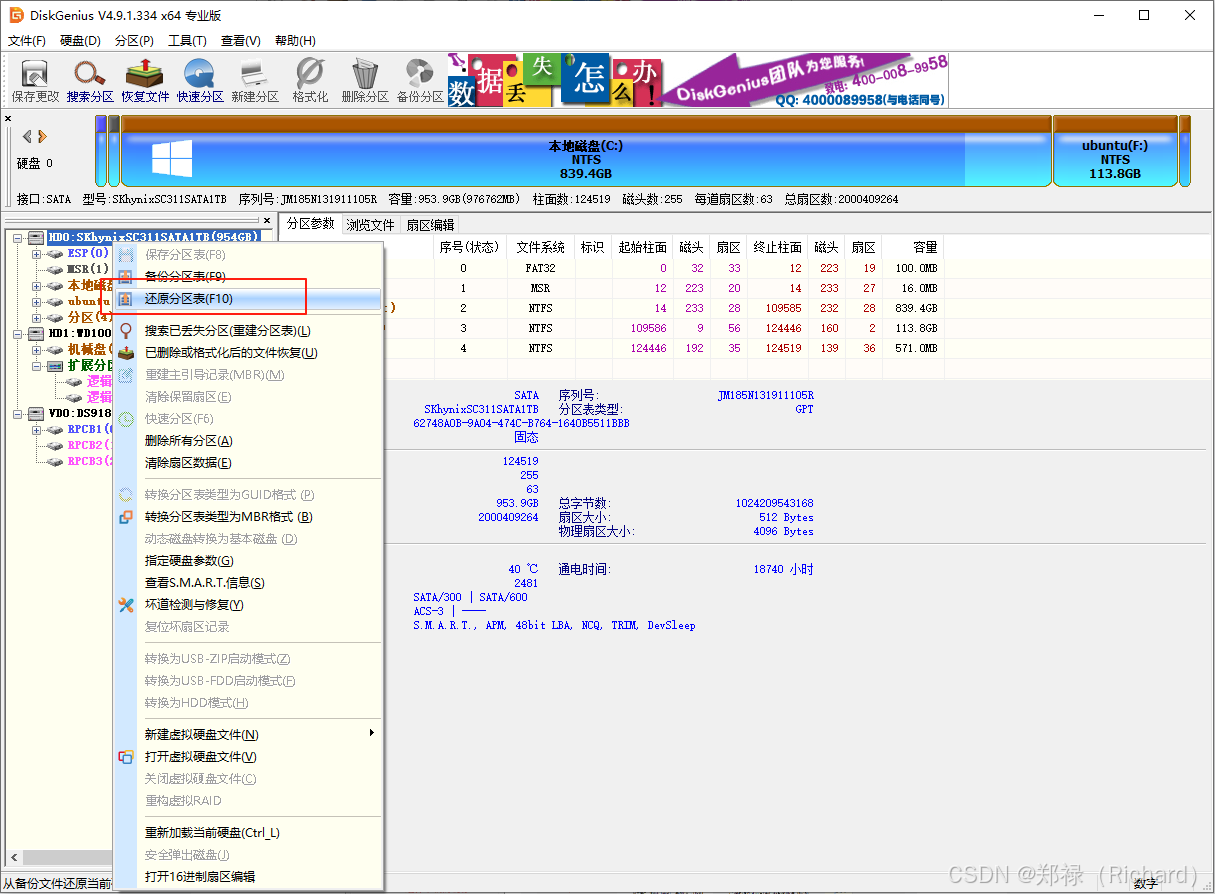1215x894 pixels.
Task: Choose 备份分区表(F9) from context menu
Action: (247, 277)
